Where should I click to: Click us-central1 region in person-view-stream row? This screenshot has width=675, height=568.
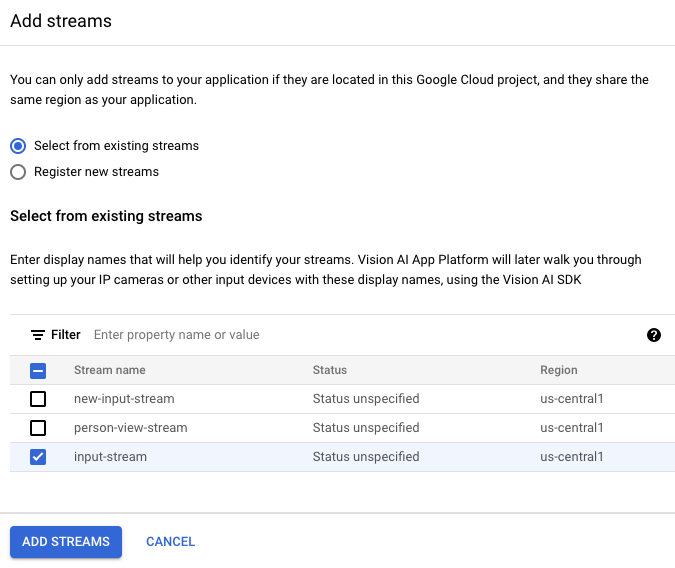click(x=571, y=428)
